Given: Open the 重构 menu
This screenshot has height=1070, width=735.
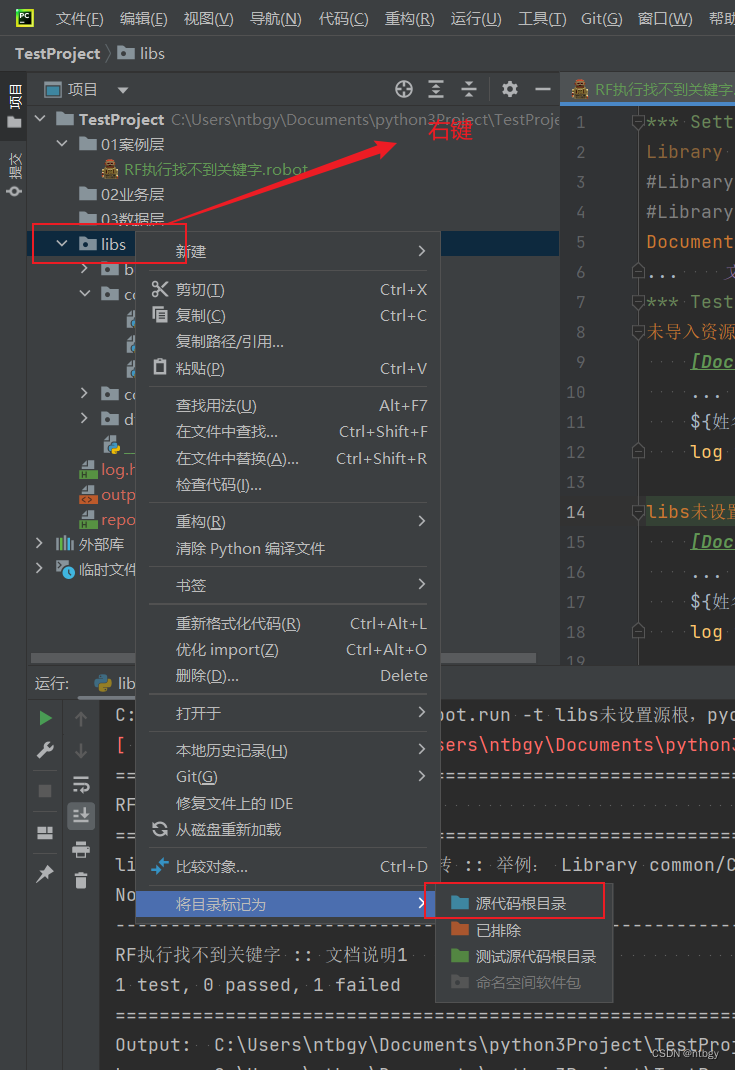Looking at the screenshot, I should click(409, 18).
